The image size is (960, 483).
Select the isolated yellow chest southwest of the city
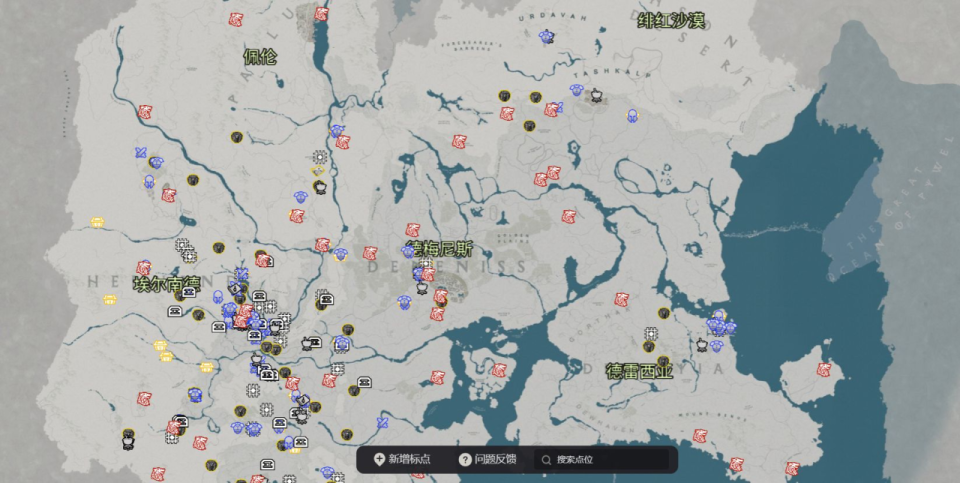[207, 367]
